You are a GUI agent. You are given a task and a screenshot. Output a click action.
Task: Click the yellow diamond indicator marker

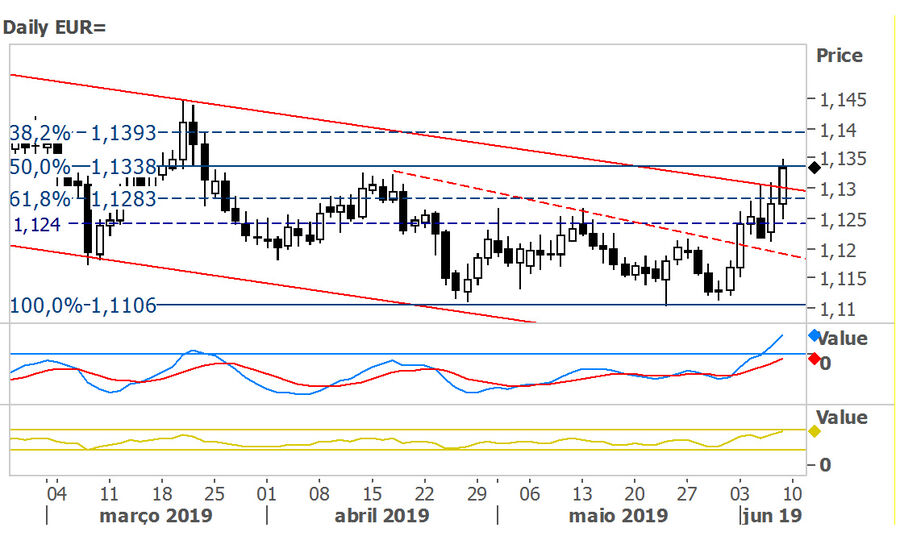[x=814, y=431]
